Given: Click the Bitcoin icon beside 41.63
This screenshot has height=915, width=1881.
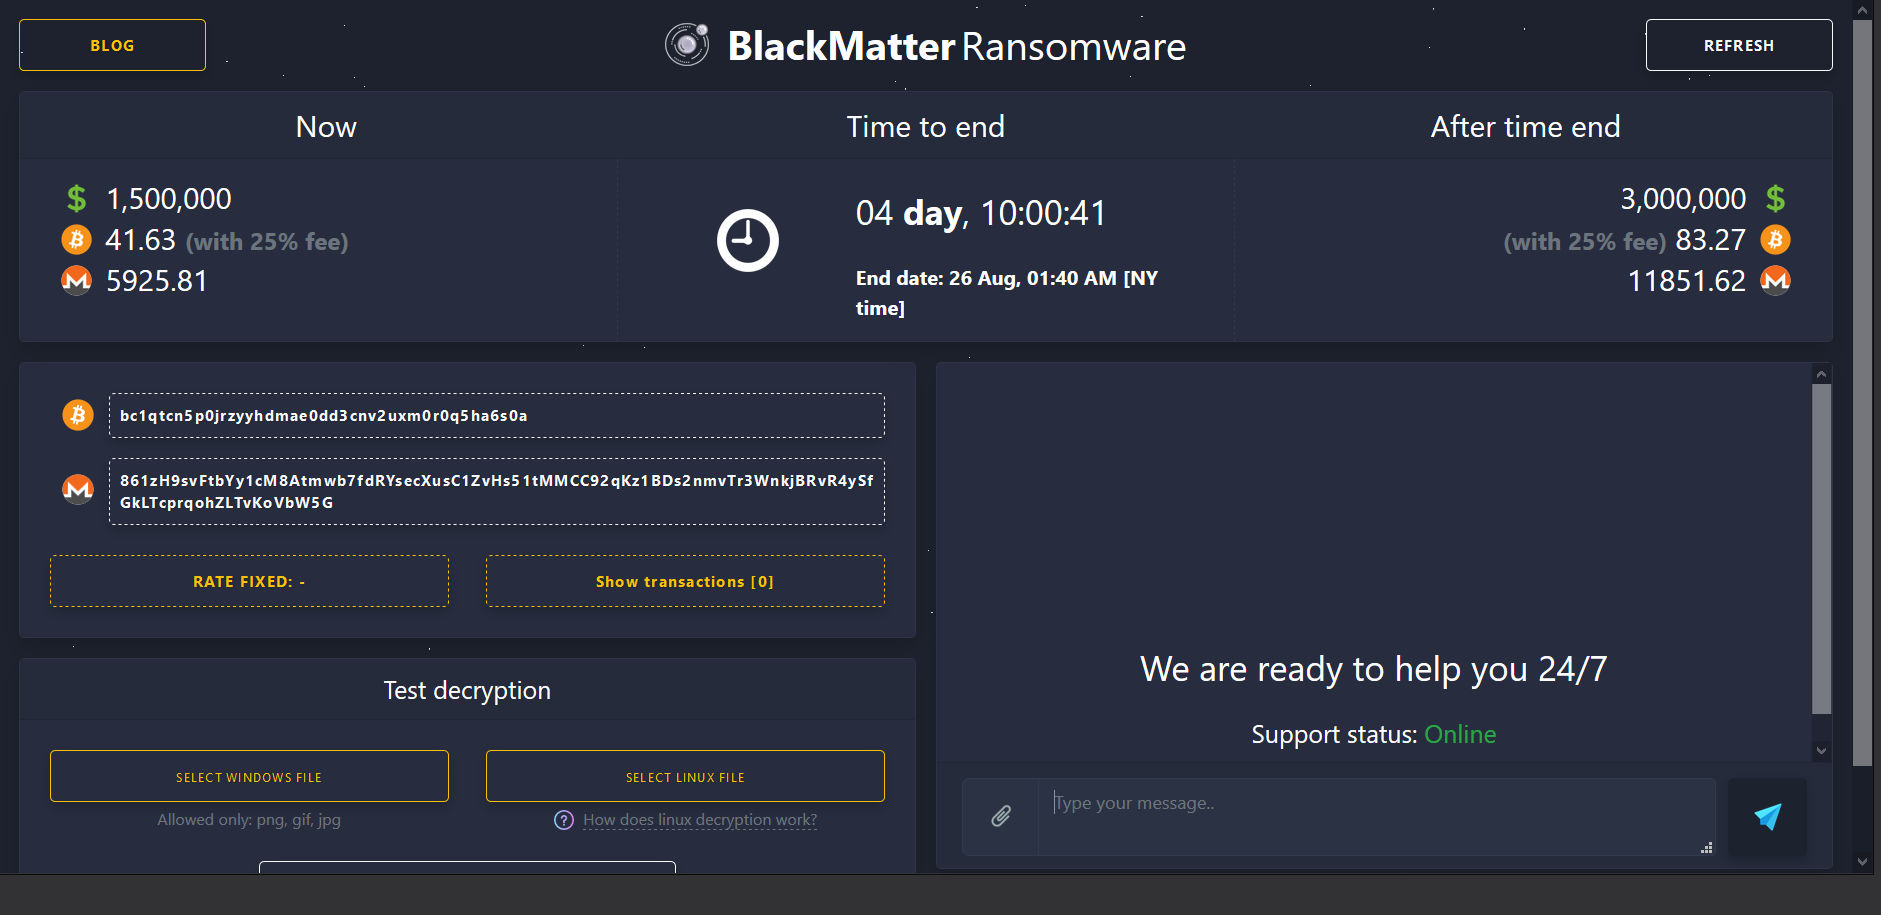Looking at the screenshot, I should coord(76,240).
